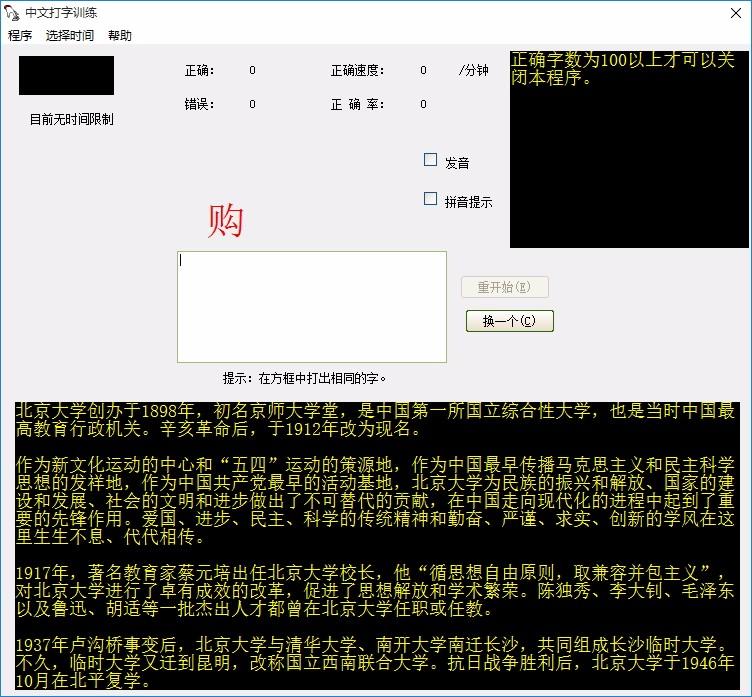Click the paragraph starting with 1937年卢沟桥事变
The width and height of the screenshot is (752, 697).
[375, 662]
